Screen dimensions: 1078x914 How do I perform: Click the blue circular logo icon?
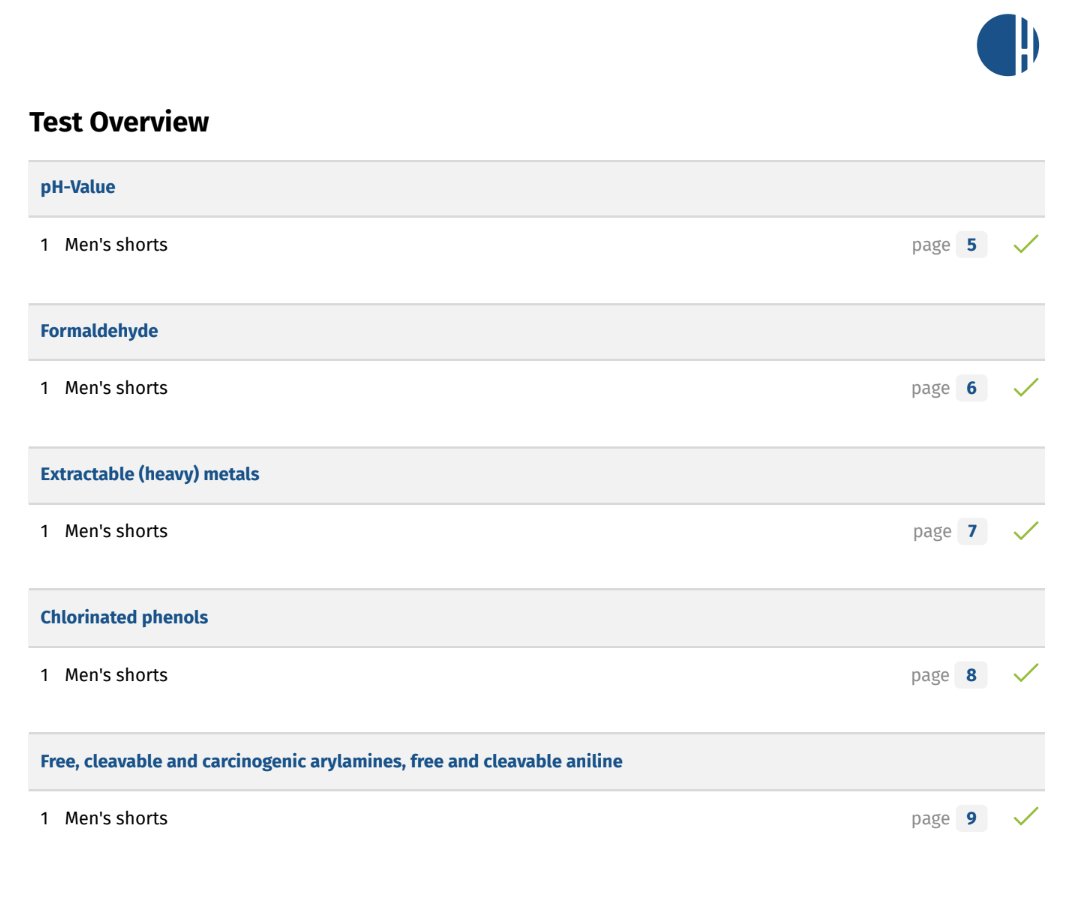[1007, 45]
